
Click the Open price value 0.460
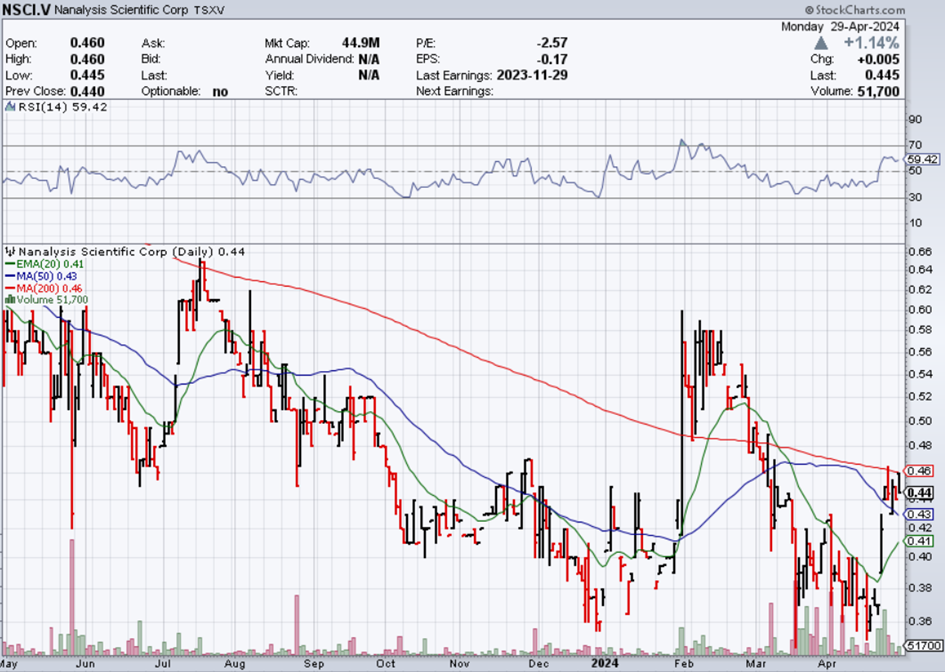(87, 43)
